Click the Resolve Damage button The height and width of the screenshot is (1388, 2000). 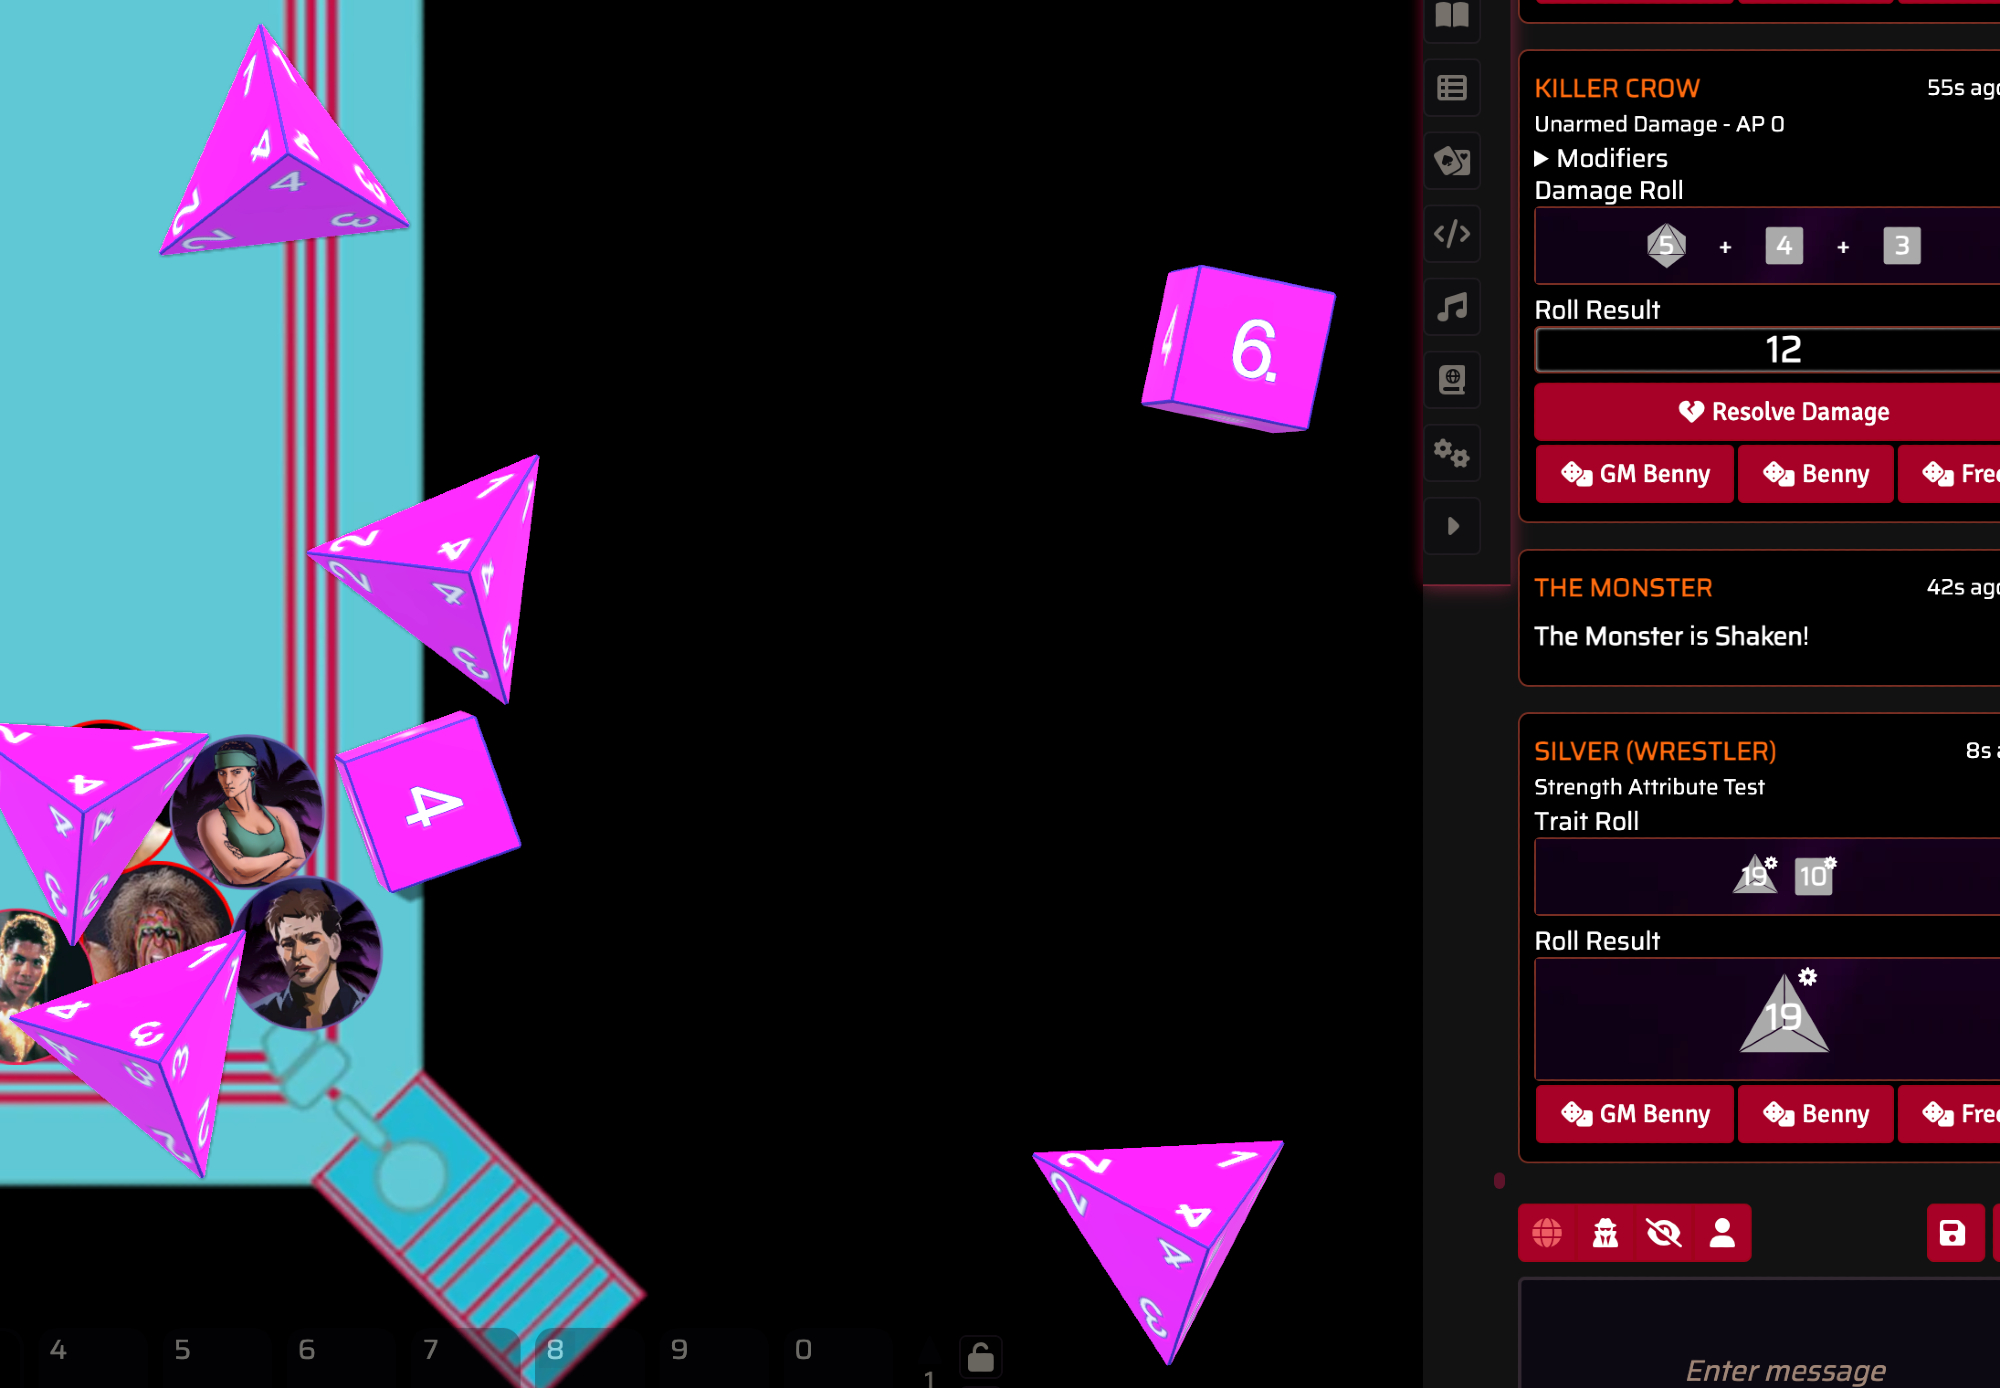(x=1784, y=412)
